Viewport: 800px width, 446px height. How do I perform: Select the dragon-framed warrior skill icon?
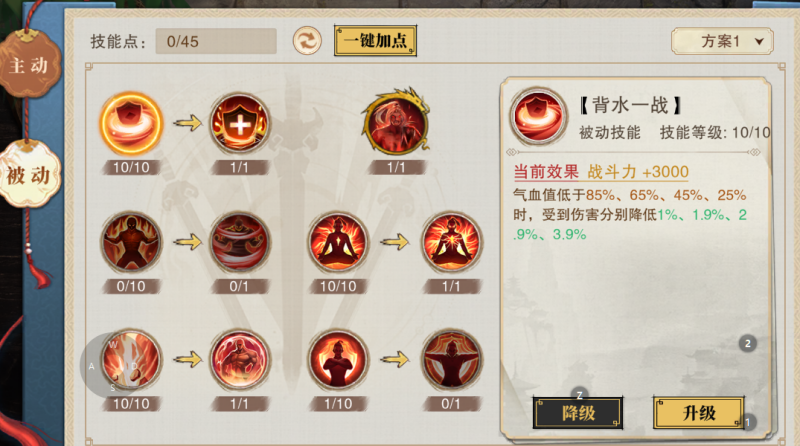click(396, 122)
